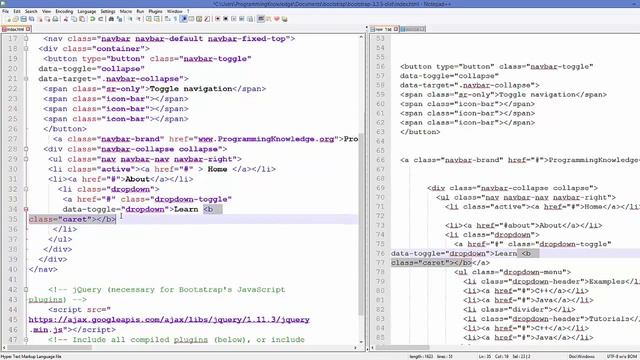Open the Macro menu
The image size is (640, 360).
click(x=126, y=11)
